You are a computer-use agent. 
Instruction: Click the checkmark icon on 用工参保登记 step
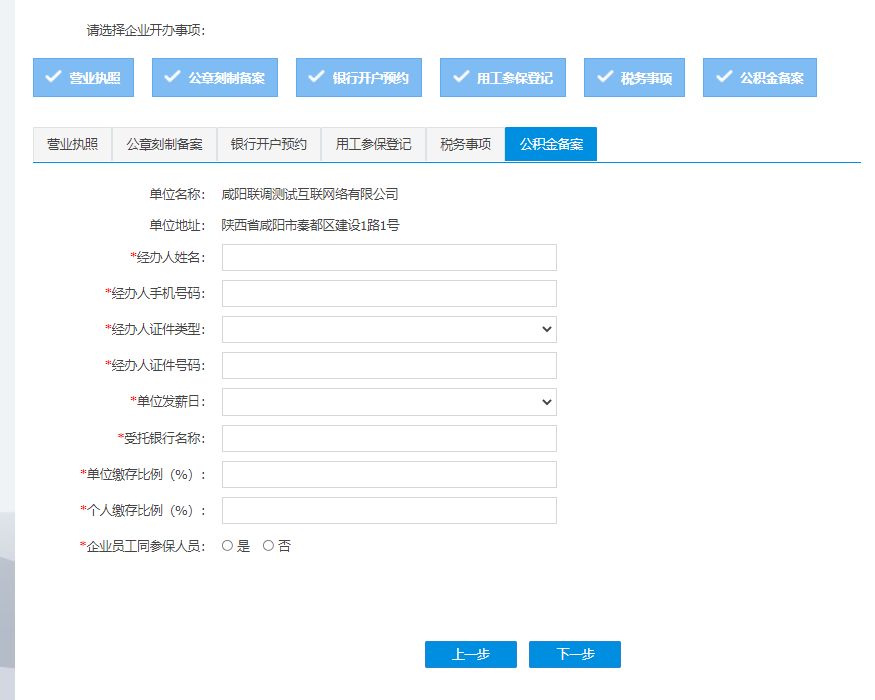tap(461, 77)
